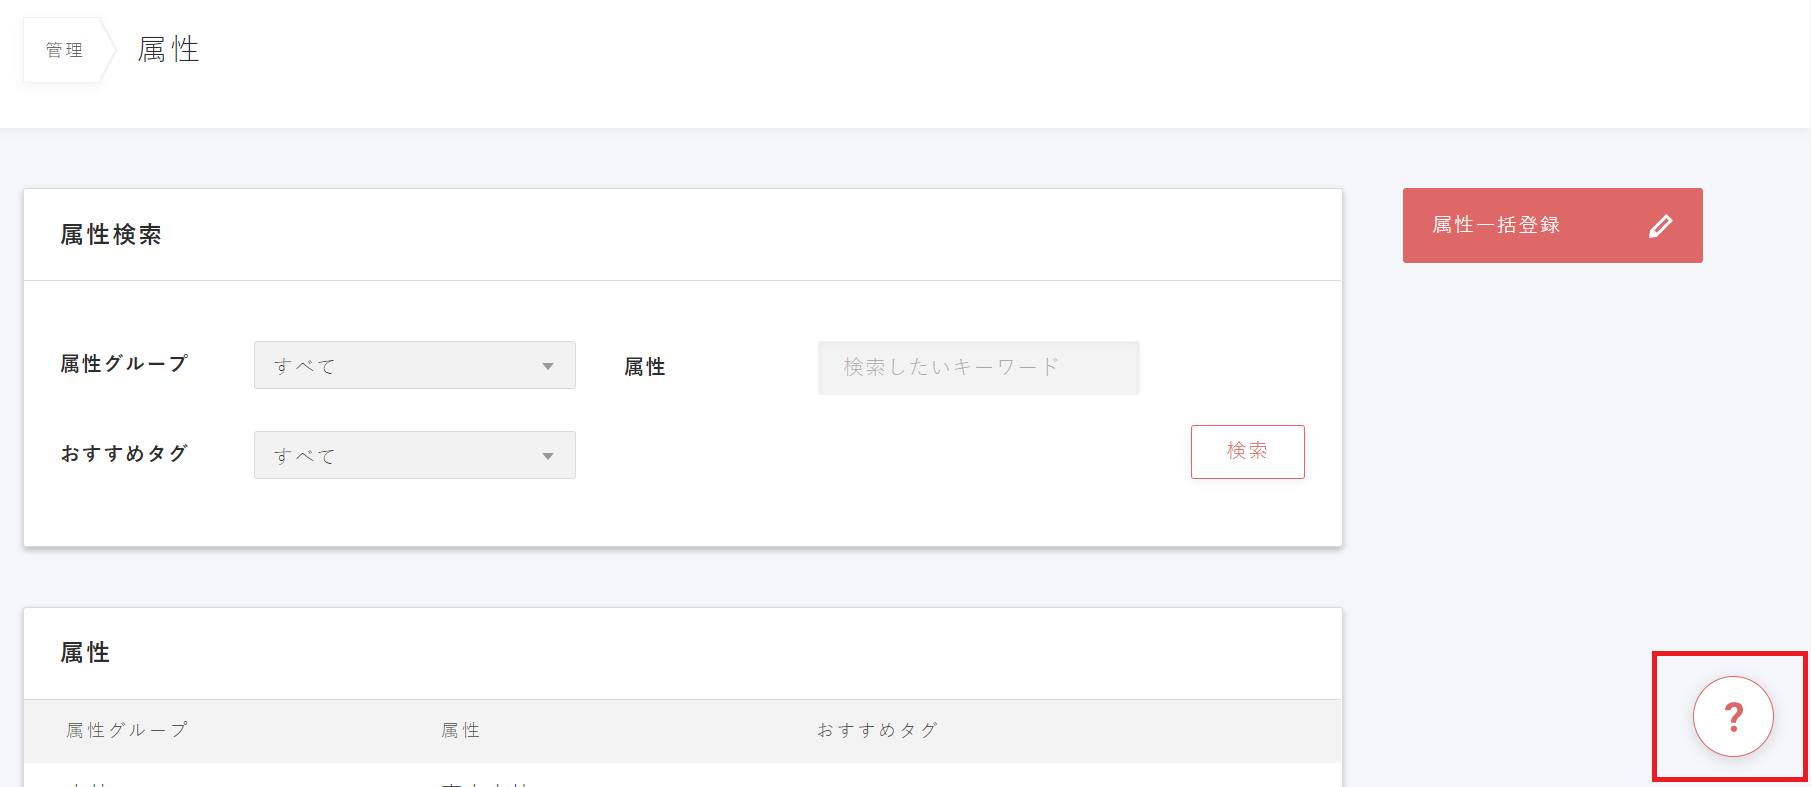
Task: Click the 属性 keyword search field
Action: point(978,367)
